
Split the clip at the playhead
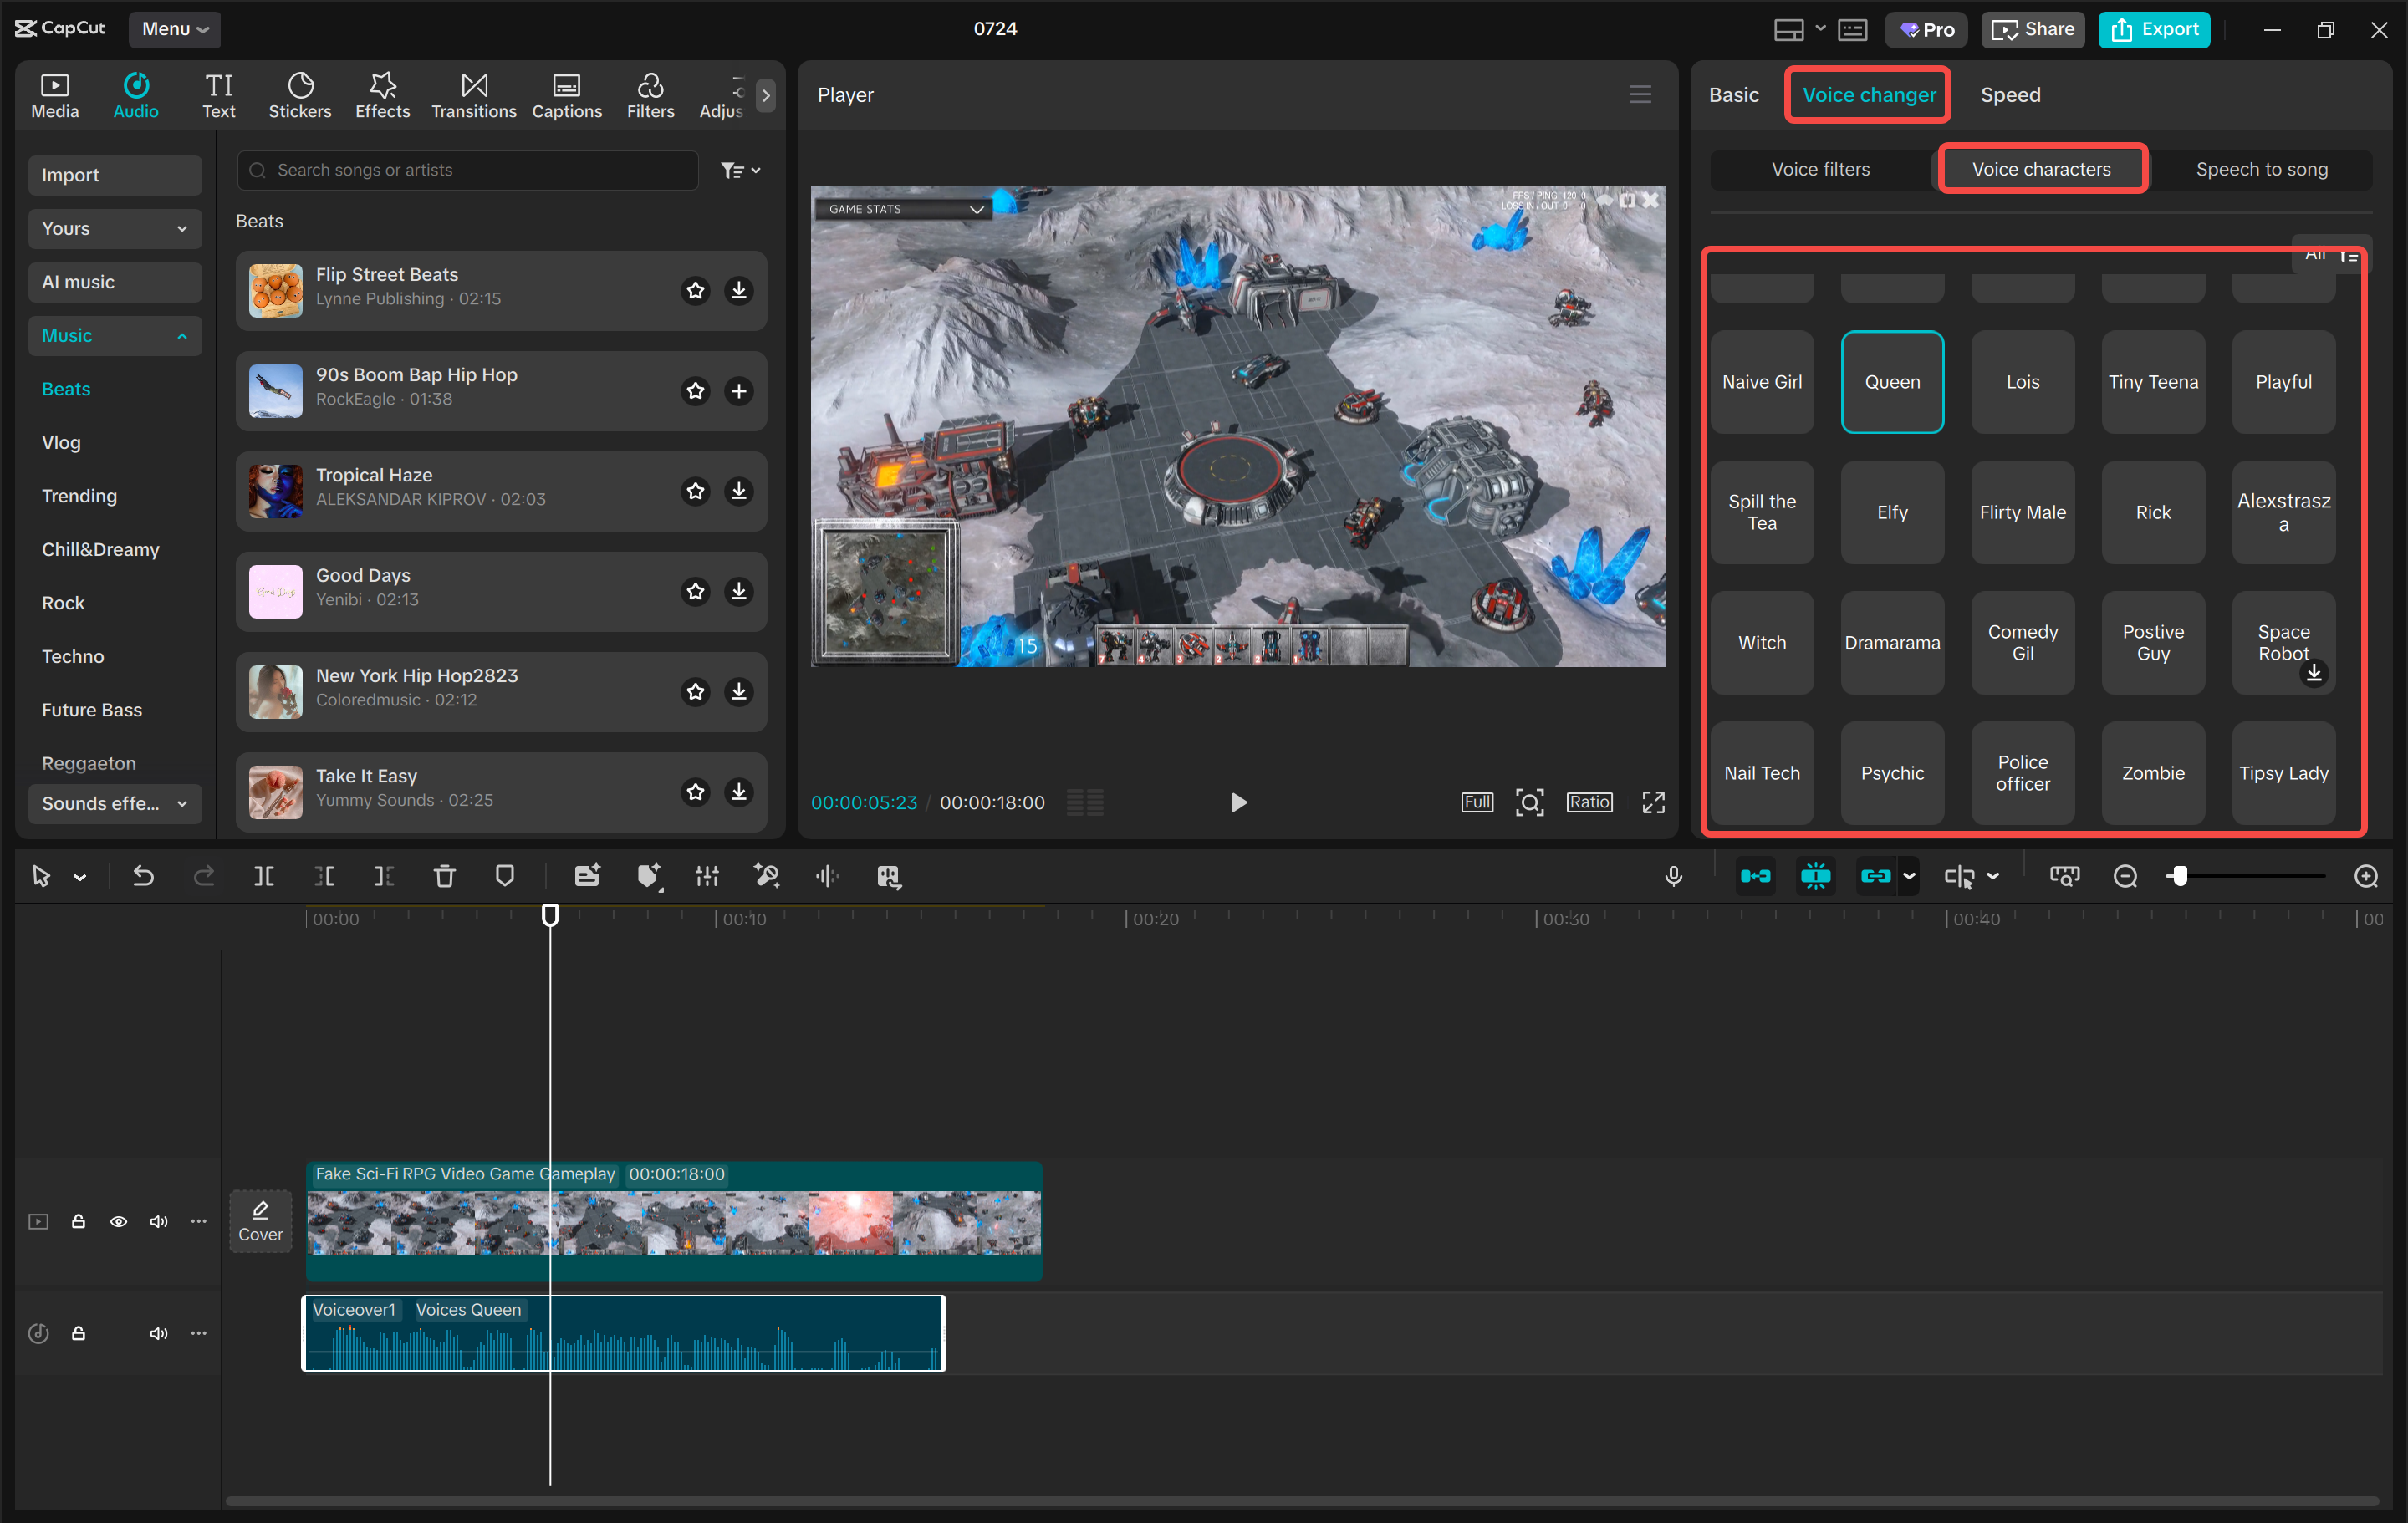coord(264,875)
